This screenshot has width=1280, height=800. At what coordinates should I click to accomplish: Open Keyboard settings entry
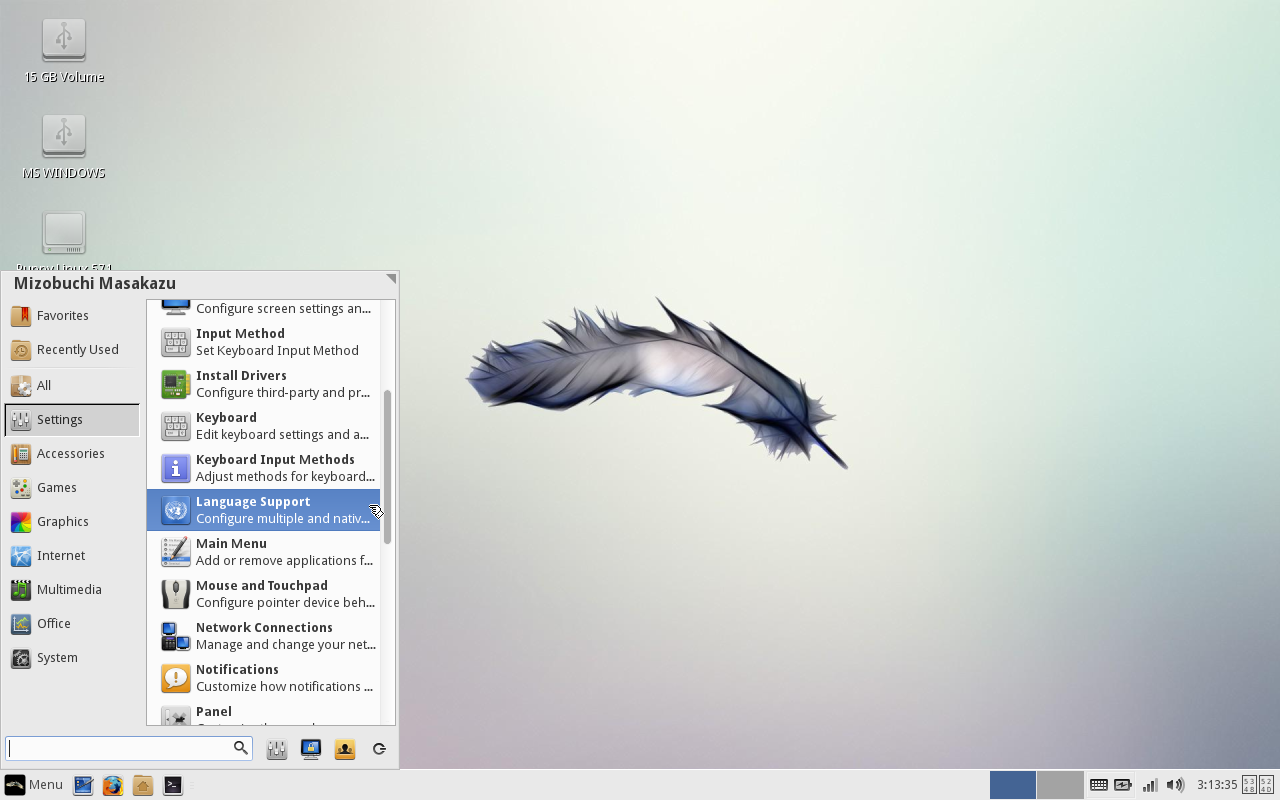[x=263, y=426]
